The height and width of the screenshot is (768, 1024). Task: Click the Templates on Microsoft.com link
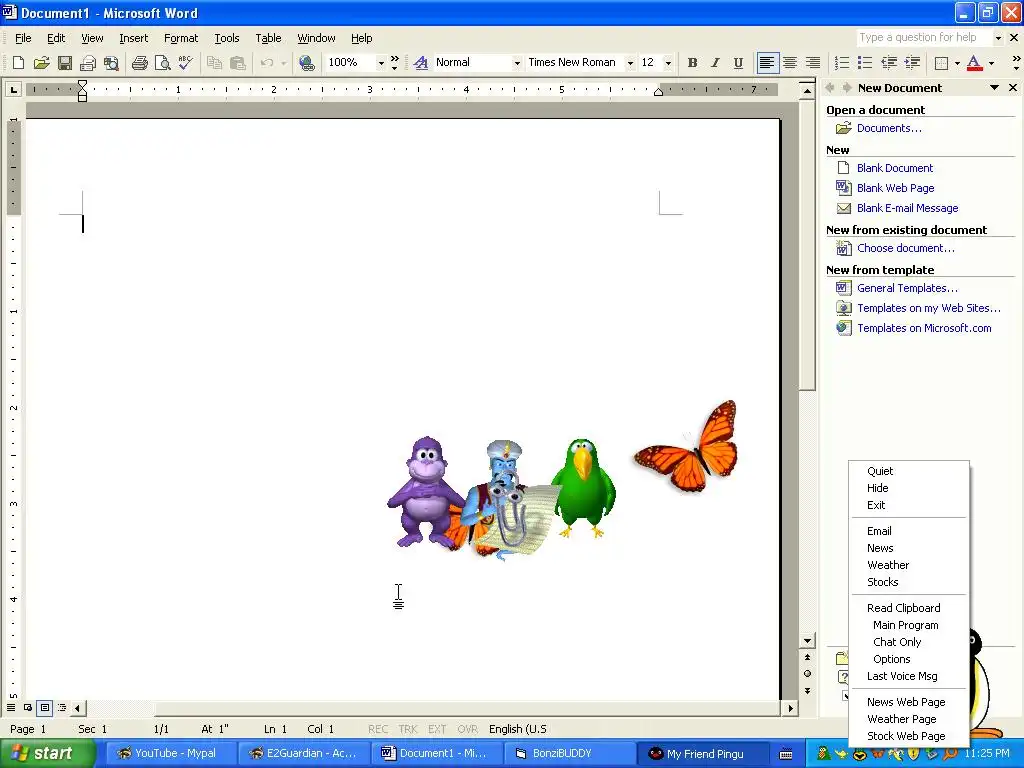click(x=924, y=328)
